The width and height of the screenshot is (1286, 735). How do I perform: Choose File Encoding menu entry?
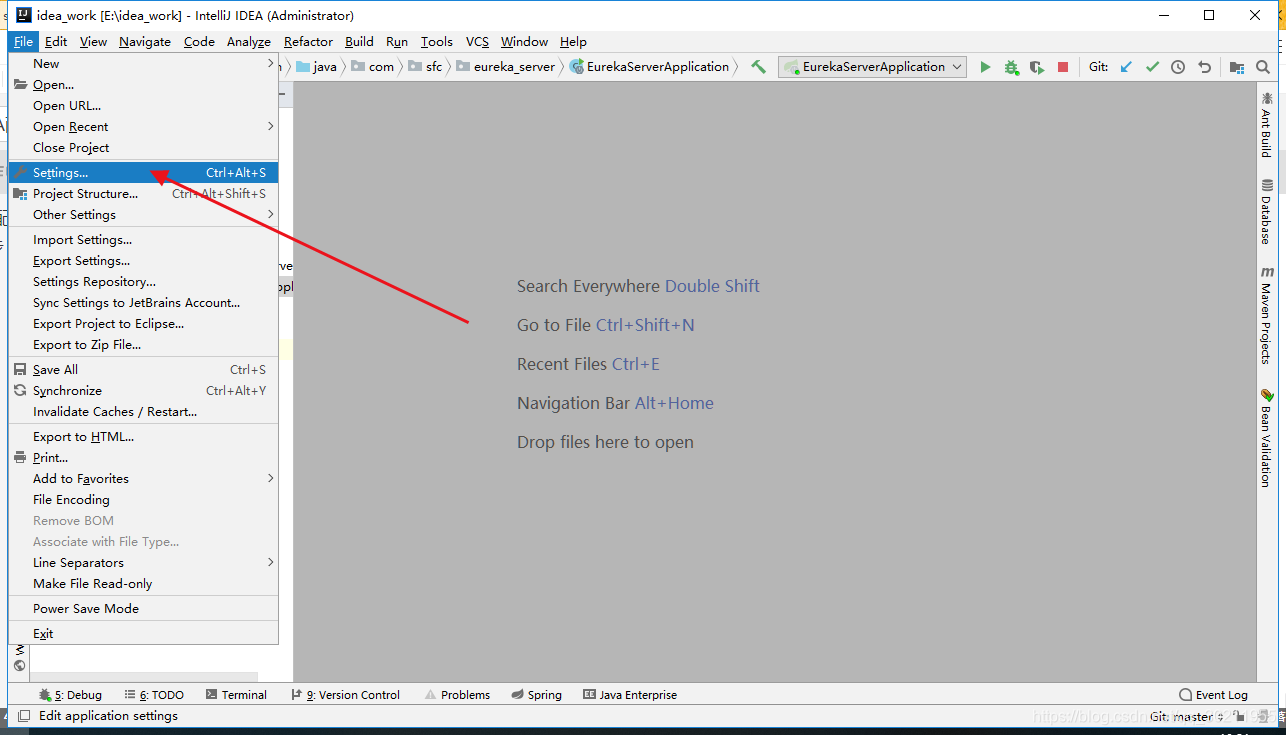144,500
